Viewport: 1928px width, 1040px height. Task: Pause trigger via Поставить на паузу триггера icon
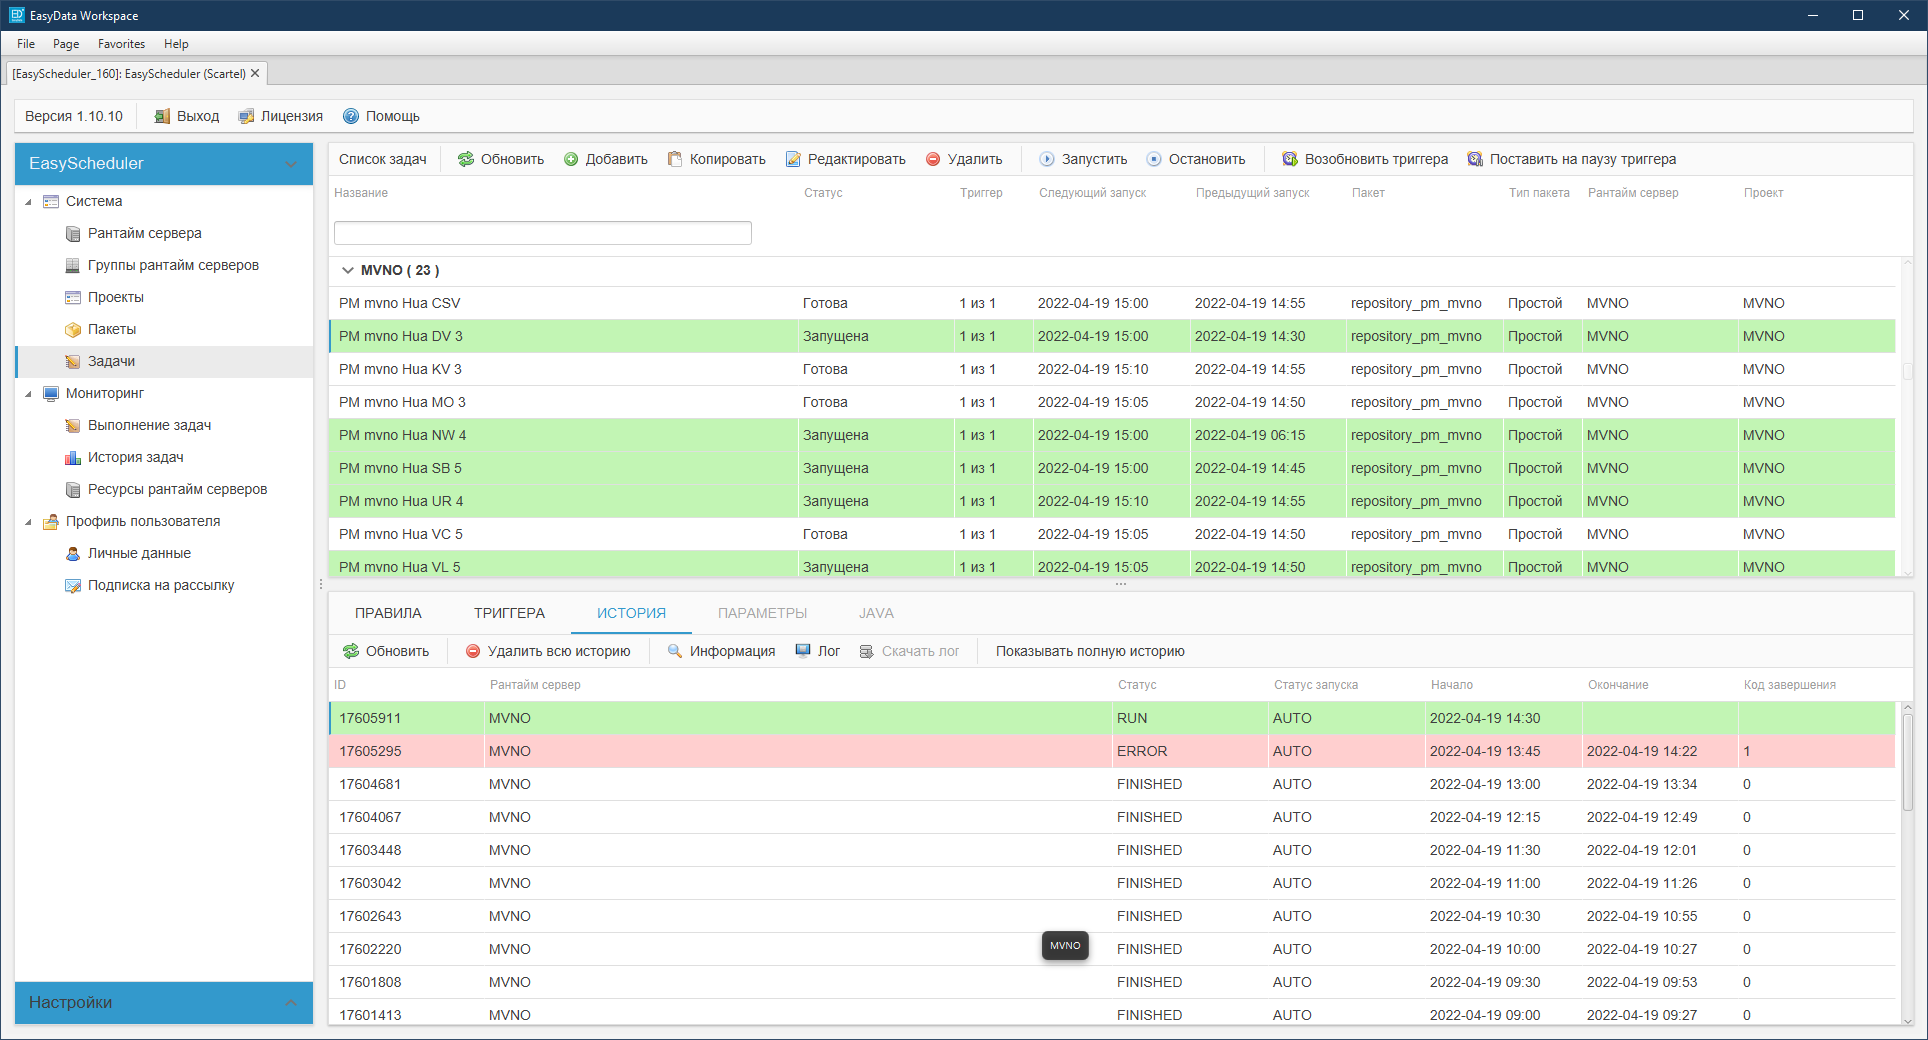[x=1475, y=159]
